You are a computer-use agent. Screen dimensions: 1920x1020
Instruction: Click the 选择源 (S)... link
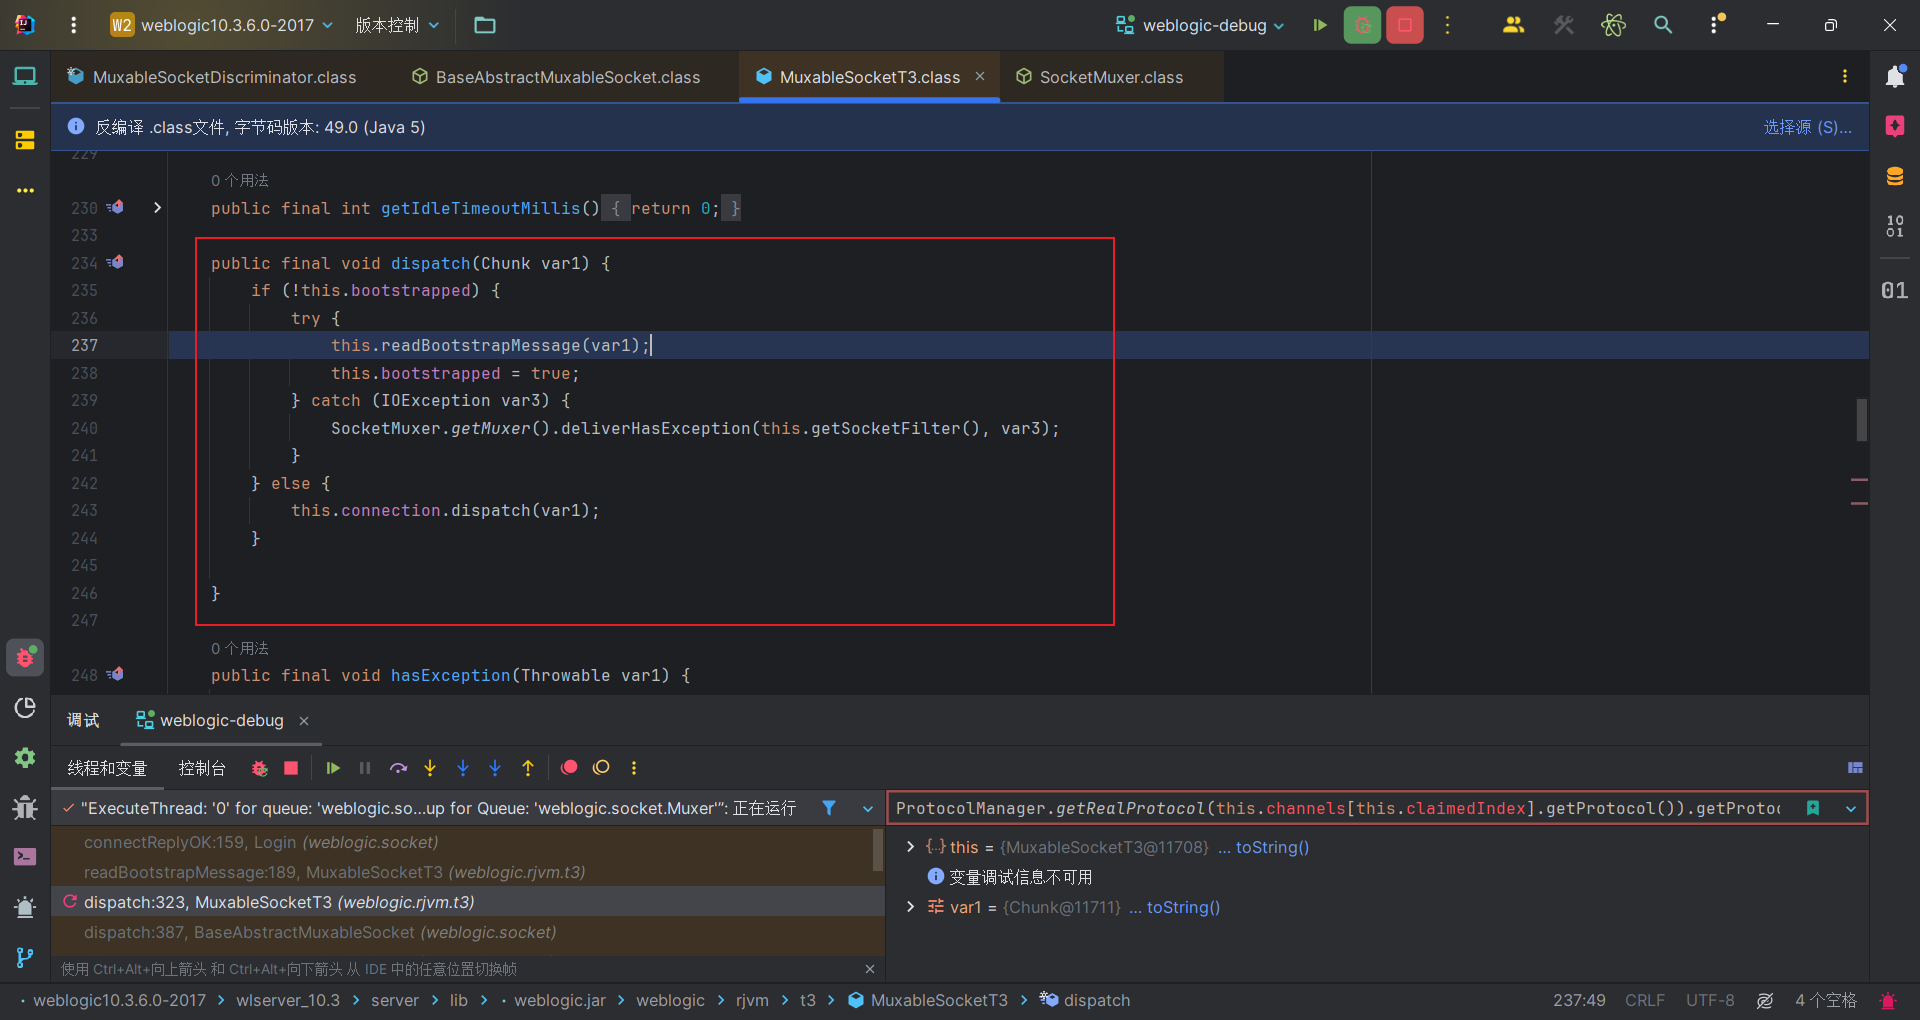click(1808, 127)
